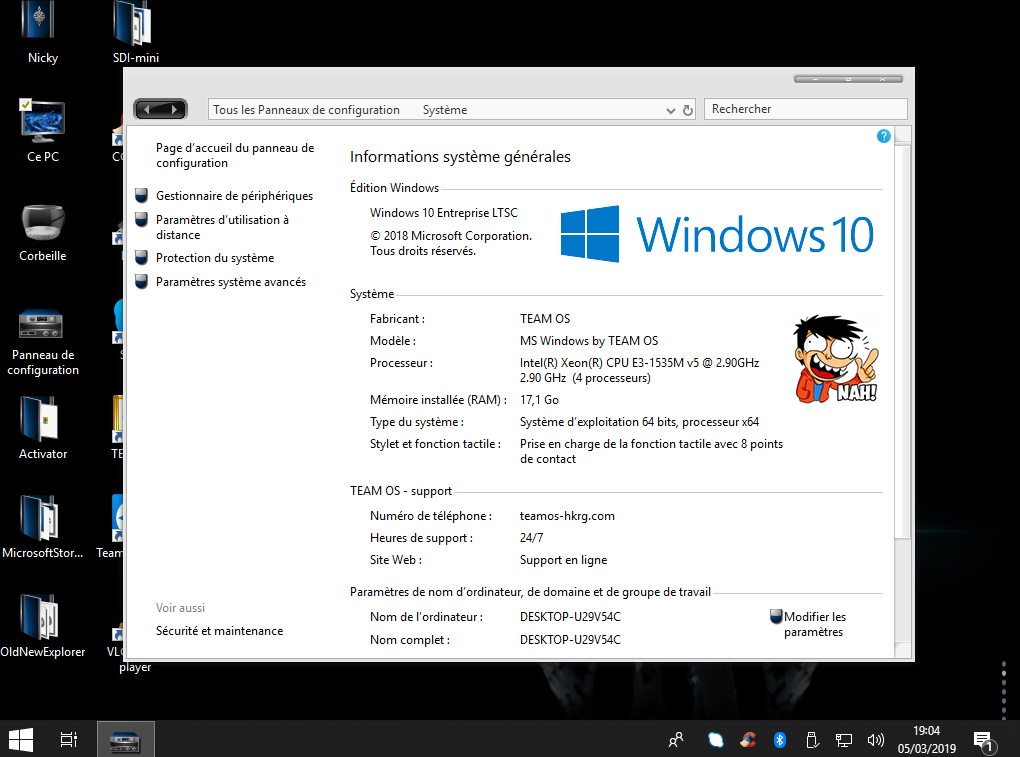Image resolution: width=1020 pixels, height=757 pixels.
Task: Open Paramètres système avancés
Action: [231, 282]
